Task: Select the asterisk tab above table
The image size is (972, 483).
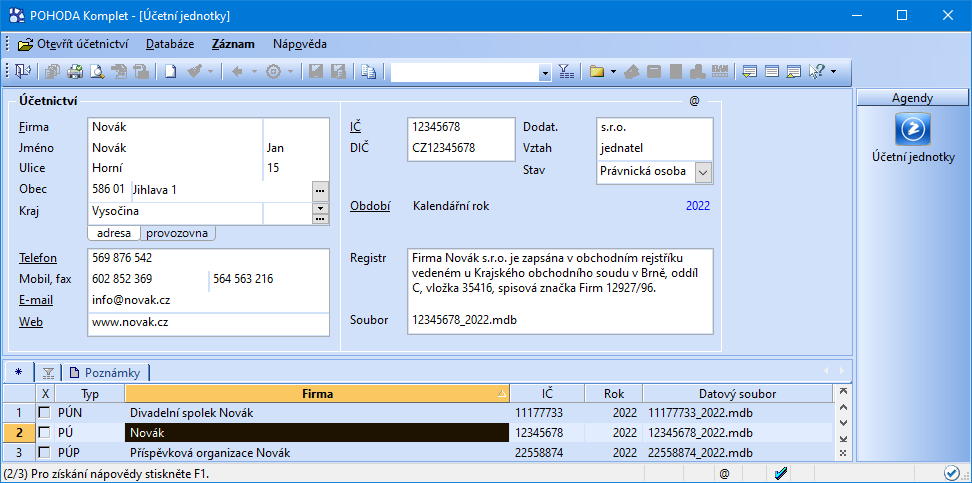Action: click(x=17, y=372)
